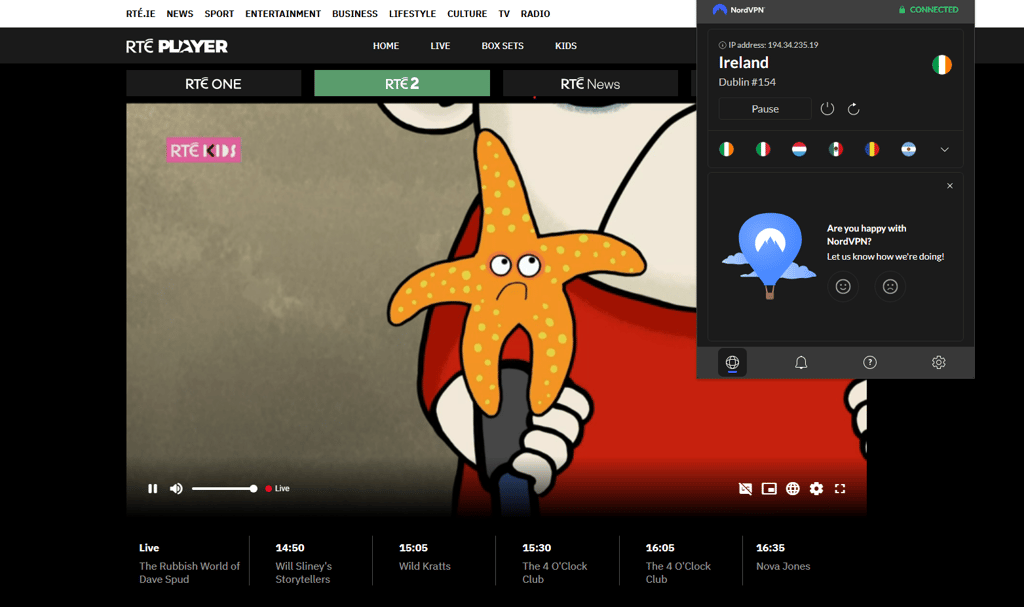The image size is (1024, 607).
Task: Open CULTURE top link
Action: [467, 14]
